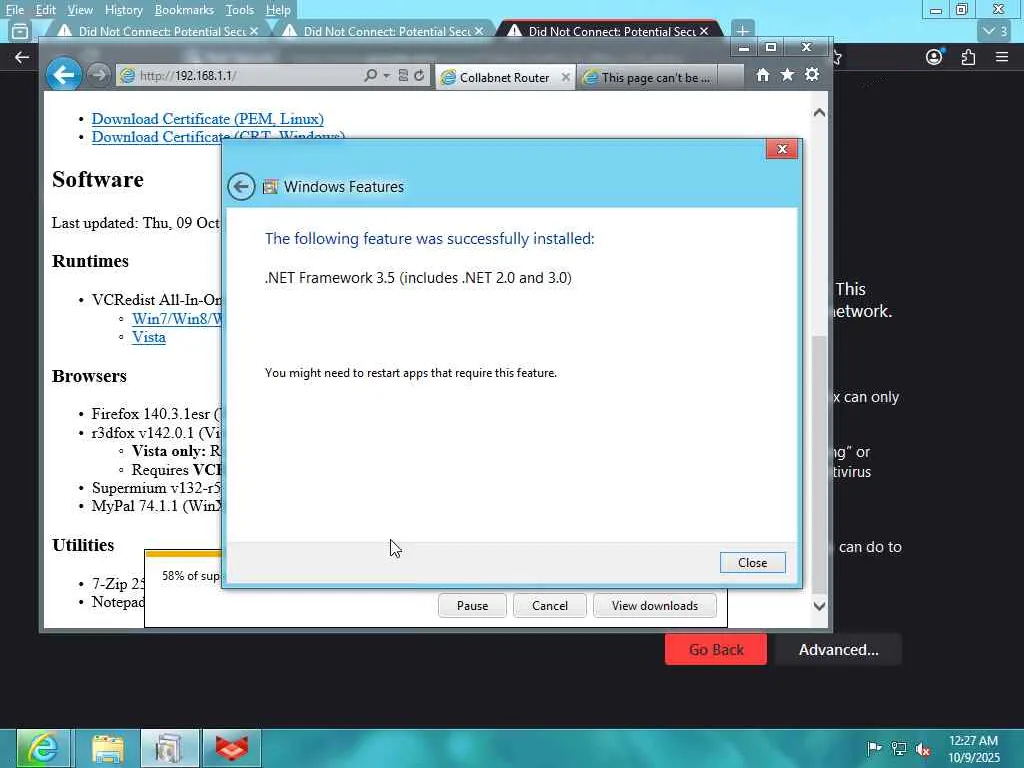
Task: Click IE page scrollbar down arrow
Action: pyautogui.click(x=819, y=606)
